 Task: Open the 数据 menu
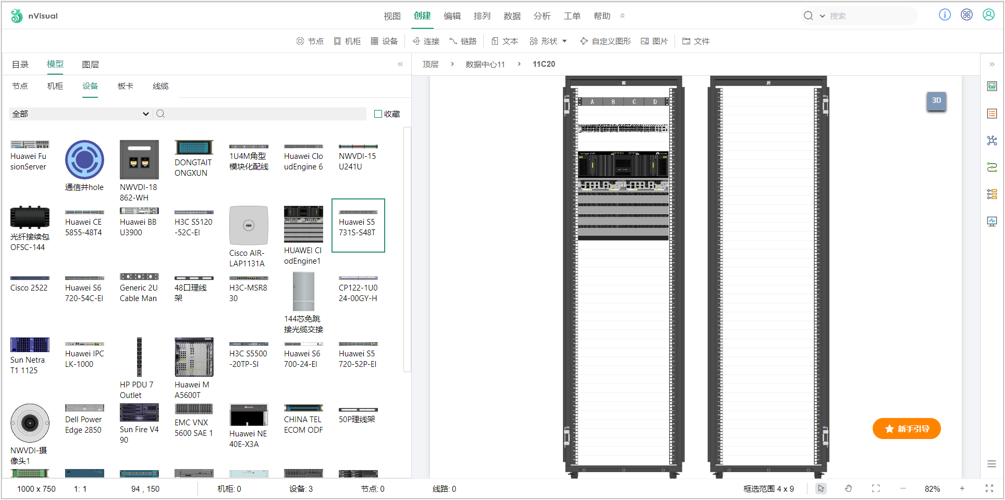pyautogui.click(x=512, y=16)
